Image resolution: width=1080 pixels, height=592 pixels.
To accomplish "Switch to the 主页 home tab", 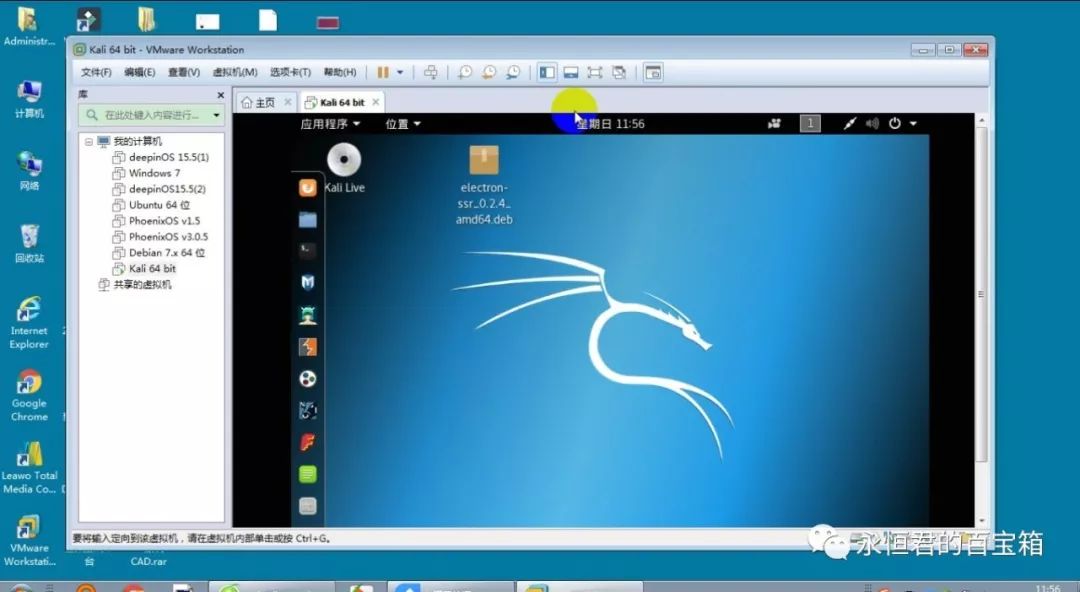I will coord(259,102).
